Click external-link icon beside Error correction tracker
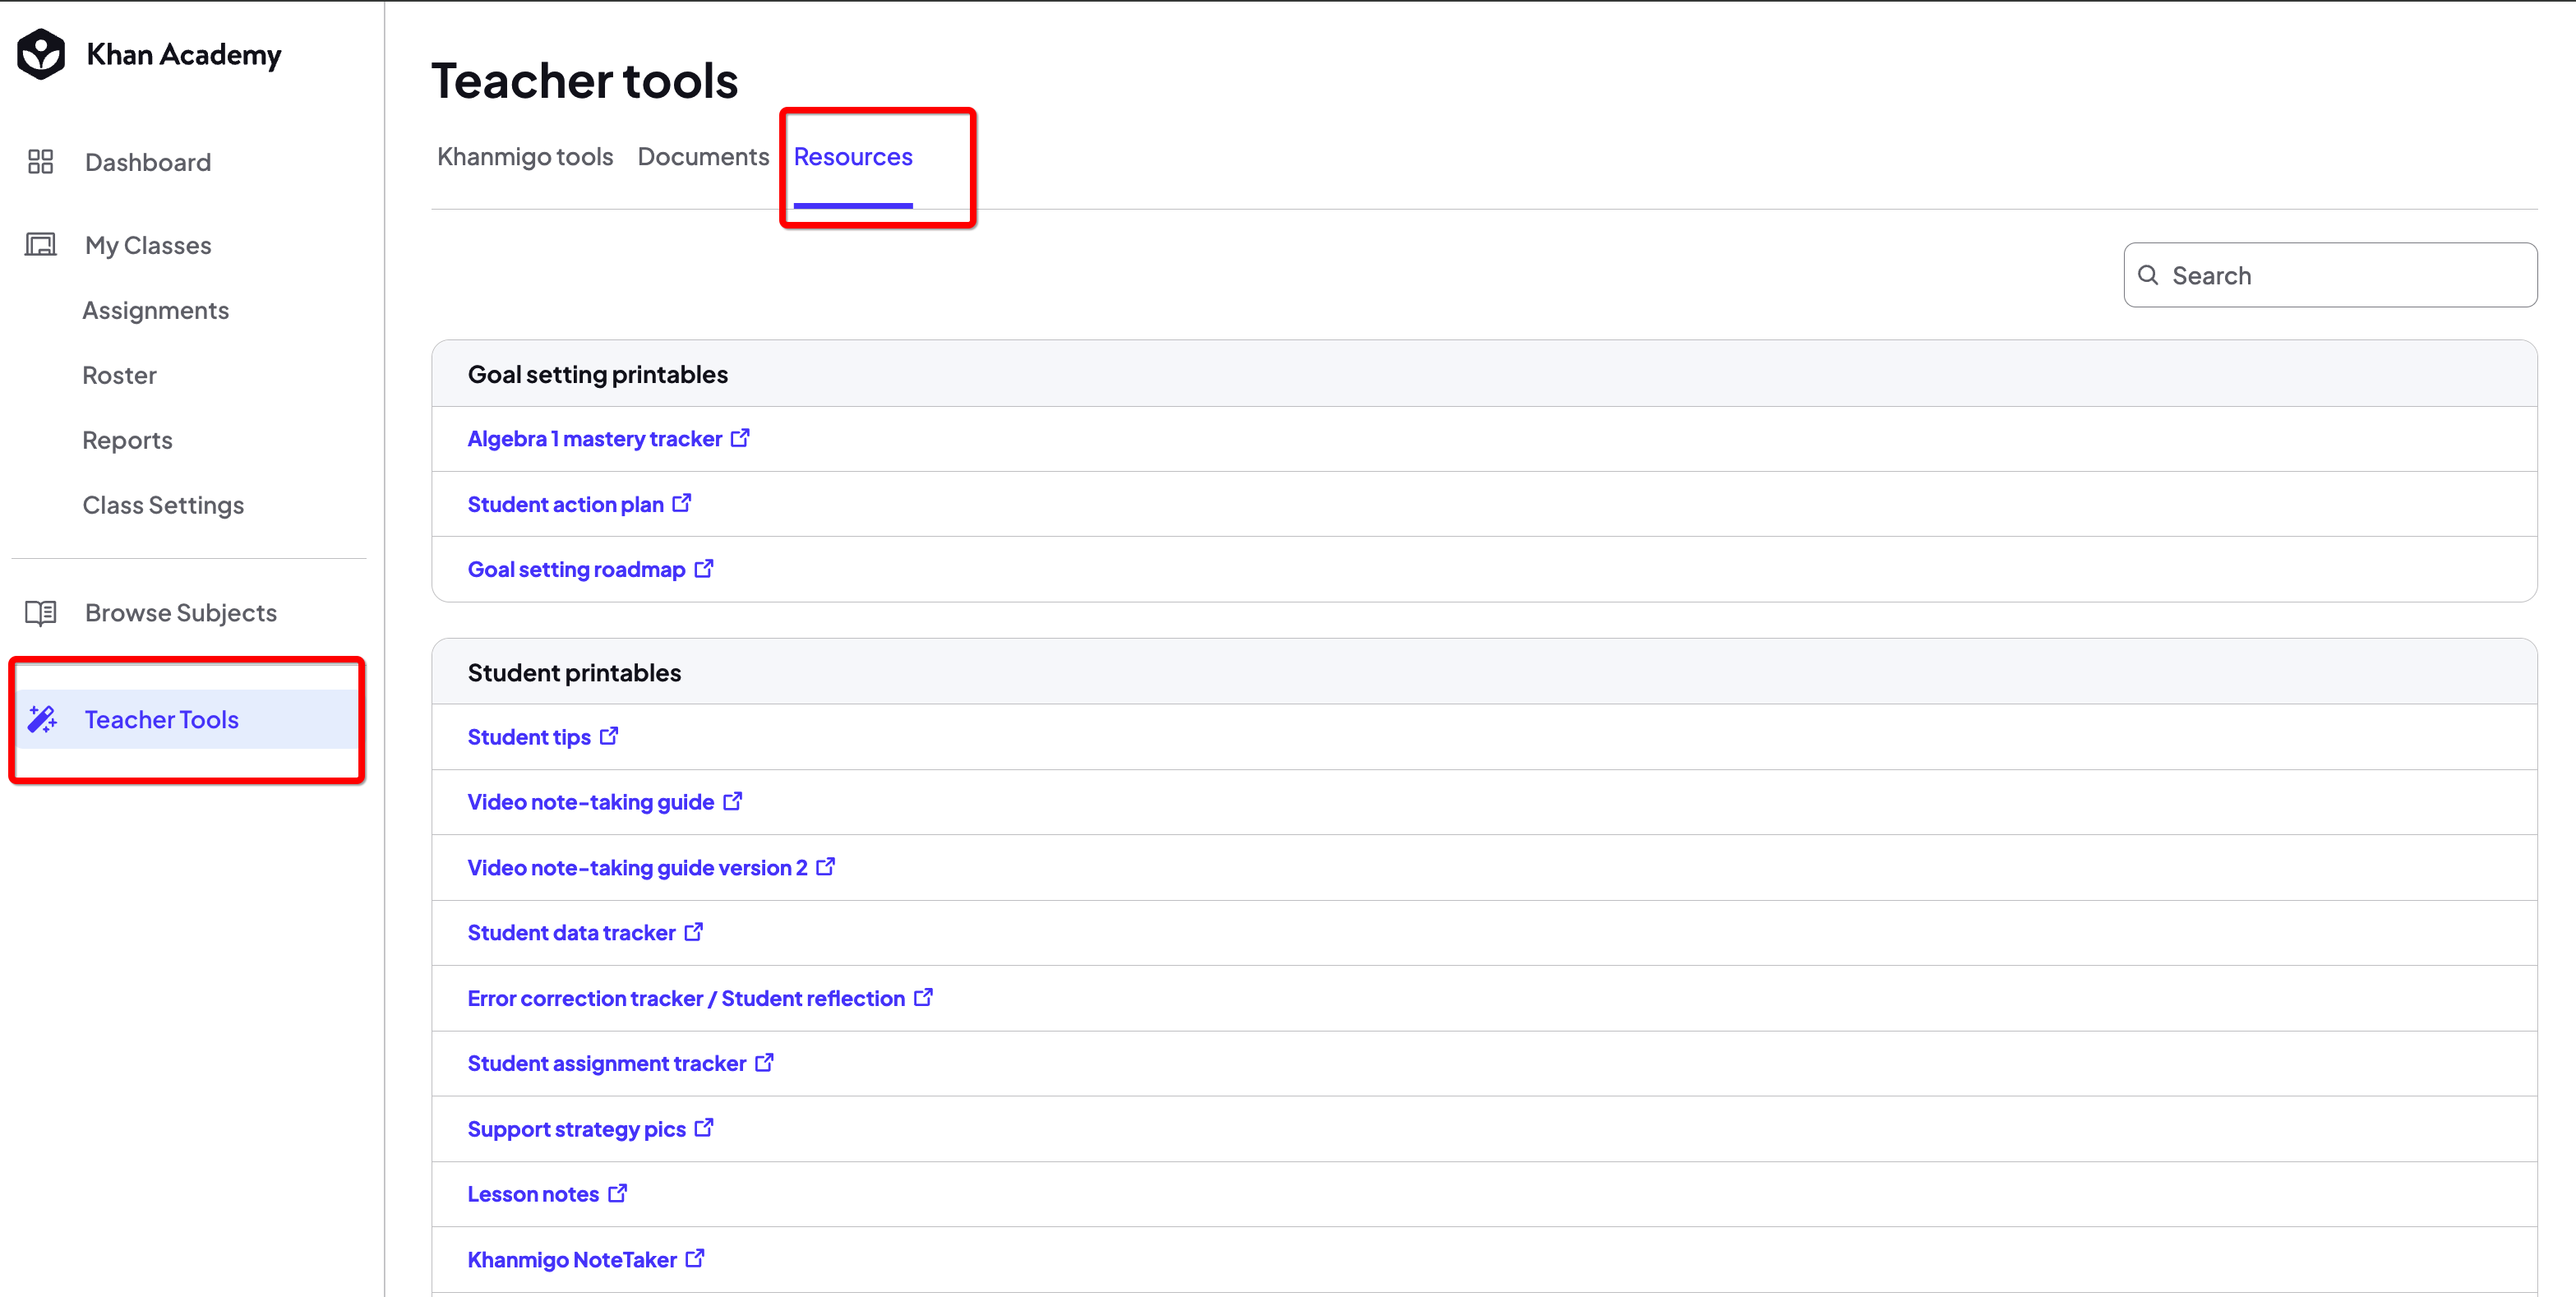Screen dimensions: 2576x1297 click(924, 997)
